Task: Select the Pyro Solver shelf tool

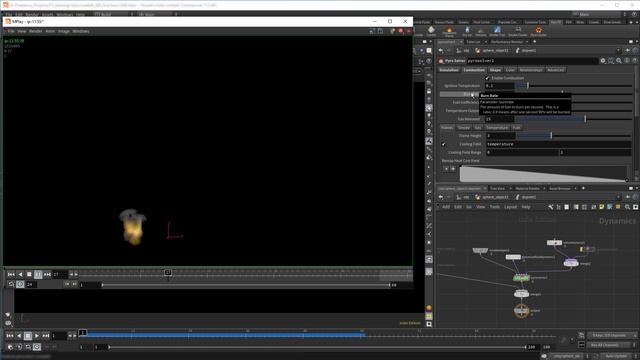Action: (538, 31)
